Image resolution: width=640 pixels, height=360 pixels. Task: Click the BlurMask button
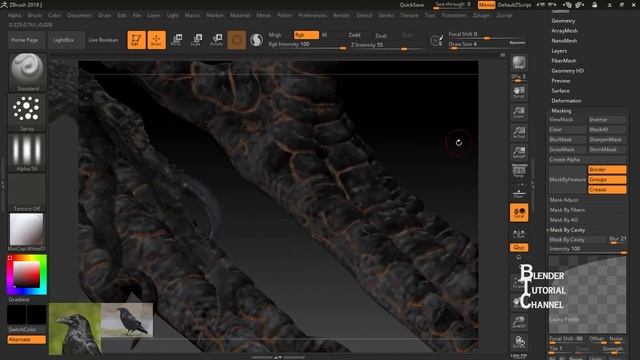tap(567, 140)
